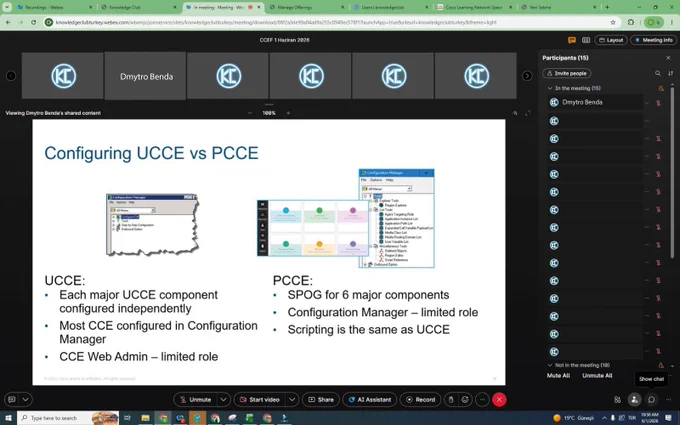Switch to the Users | knowledgeclub tab
Screen dimensions: 680x425
click(391, 7)
